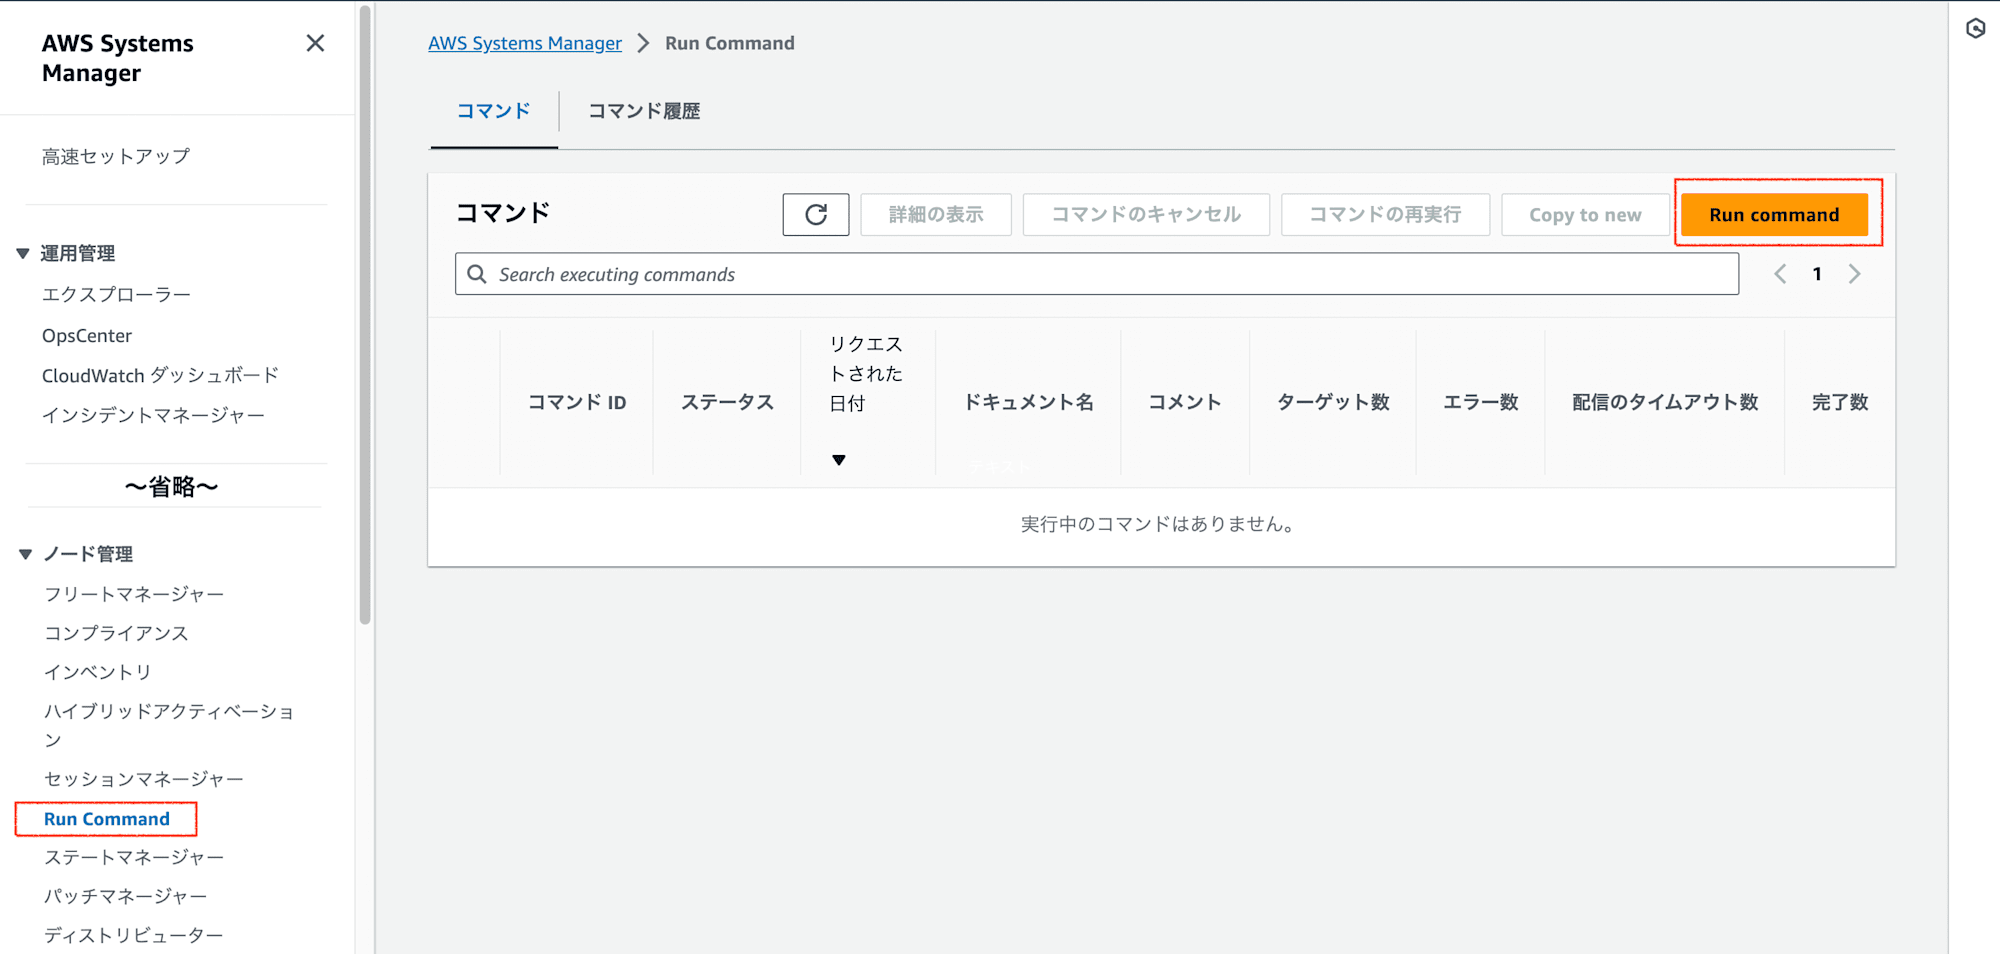This screenshot has width=2000, height=954.
Task: Open フリートマネージャー in sidebar
Action: tap(134, 594)
